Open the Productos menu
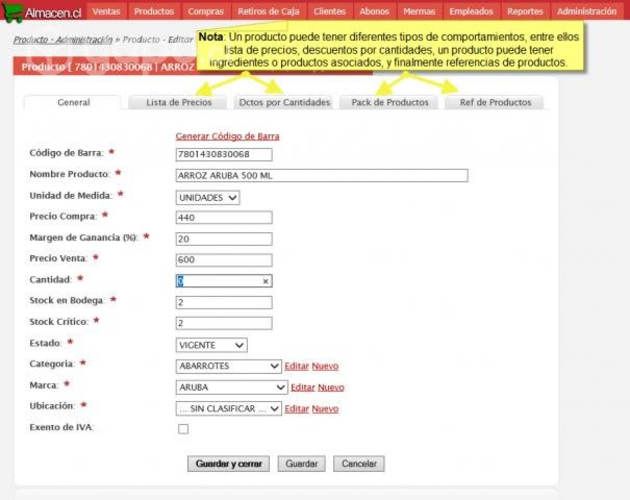The image size is (630, 500). 154,11
